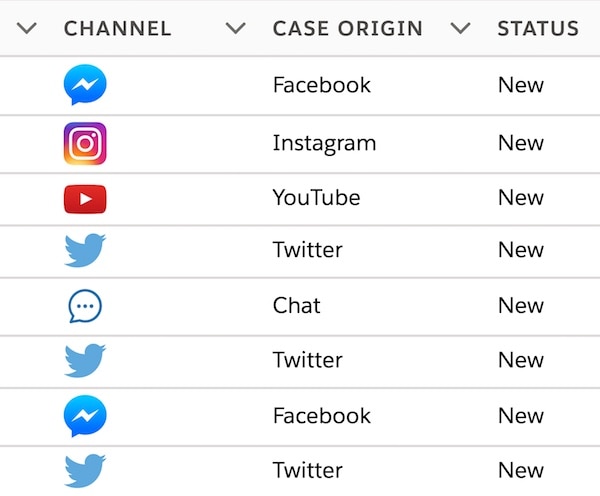
Task: Click the Instagram channel icon
Action: [x=85, y=143]
